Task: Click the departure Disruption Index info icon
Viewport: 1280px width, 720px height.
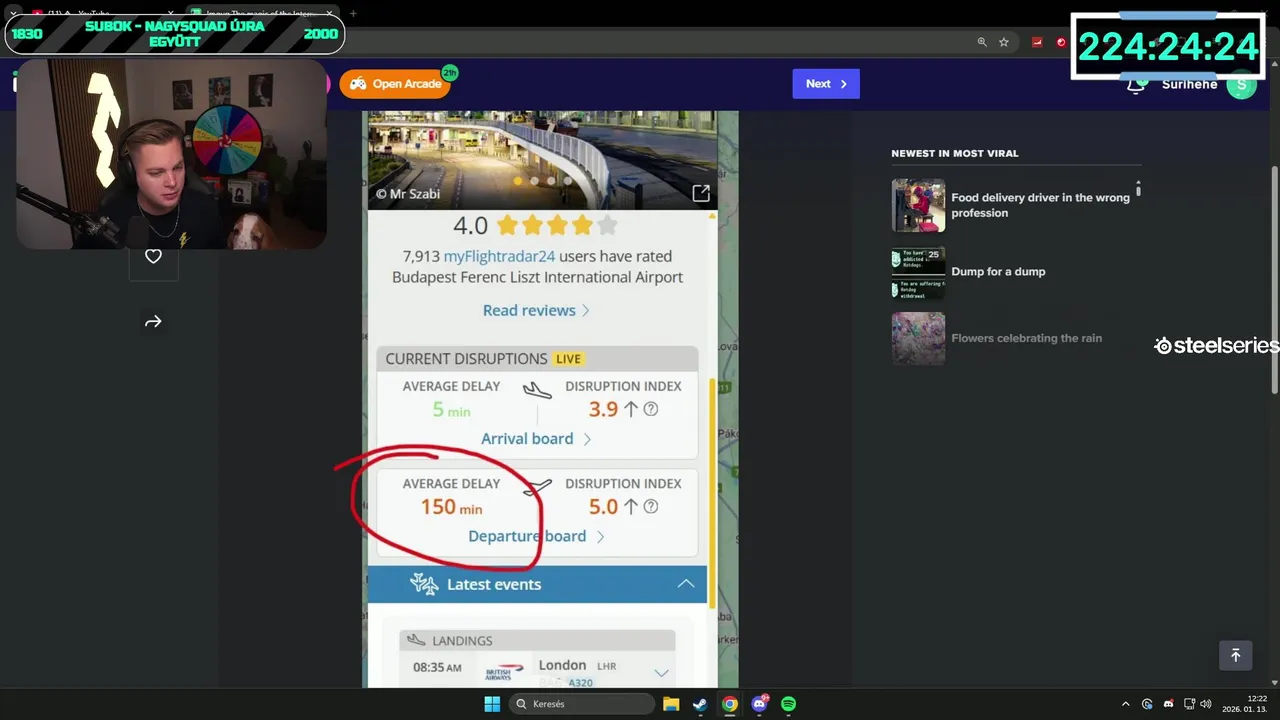Action: pos(651,507)
